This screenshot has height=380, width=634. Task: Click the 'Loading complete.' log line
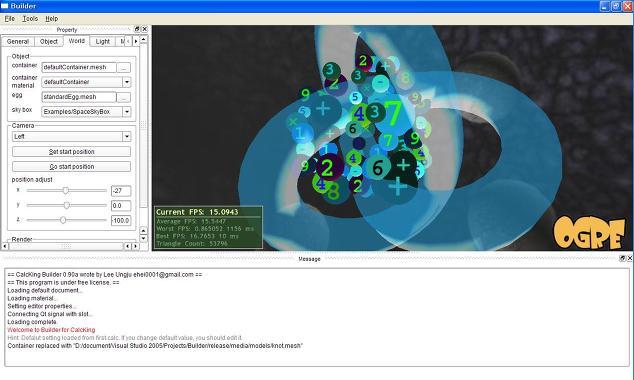point(32,322)
